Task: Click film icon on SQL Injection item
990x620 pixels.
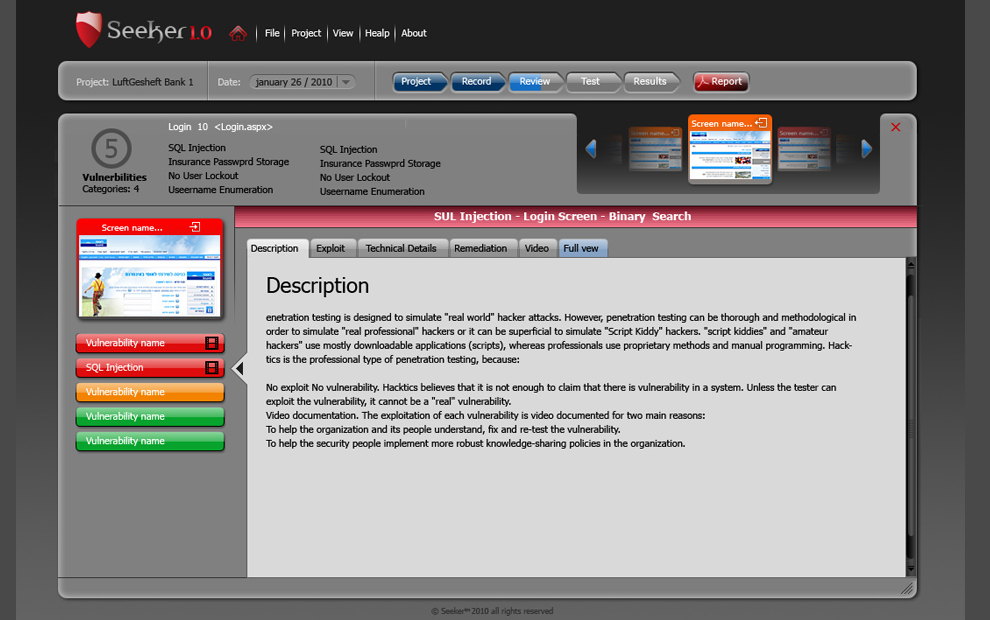Action: 211,368
